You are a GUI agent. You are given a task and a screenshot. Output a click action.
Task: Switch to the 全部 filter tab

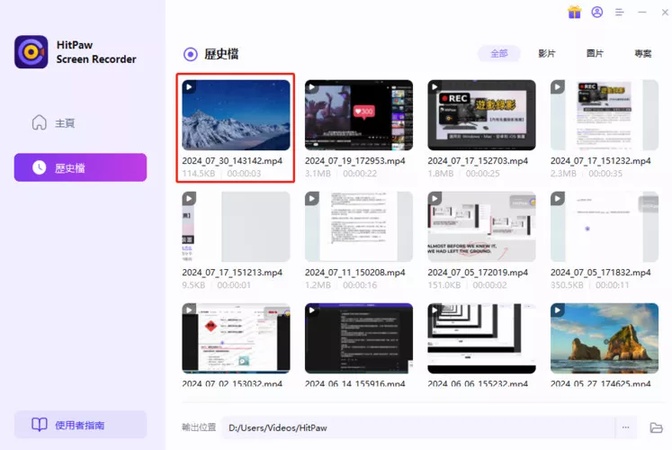tap(499, 53)
